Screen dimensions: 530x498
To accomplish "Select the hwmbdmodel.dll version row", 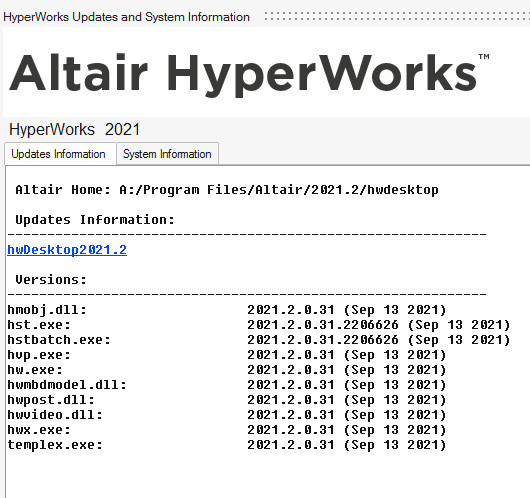I will point(227,385).
